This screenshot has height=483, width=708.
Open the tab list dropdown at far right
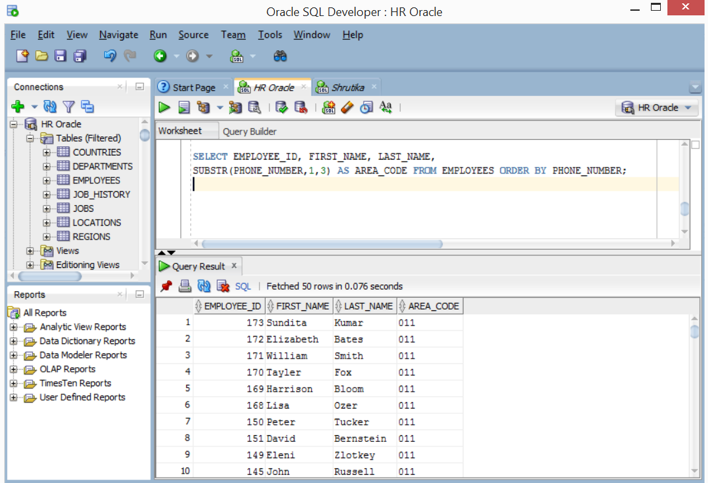695,87
